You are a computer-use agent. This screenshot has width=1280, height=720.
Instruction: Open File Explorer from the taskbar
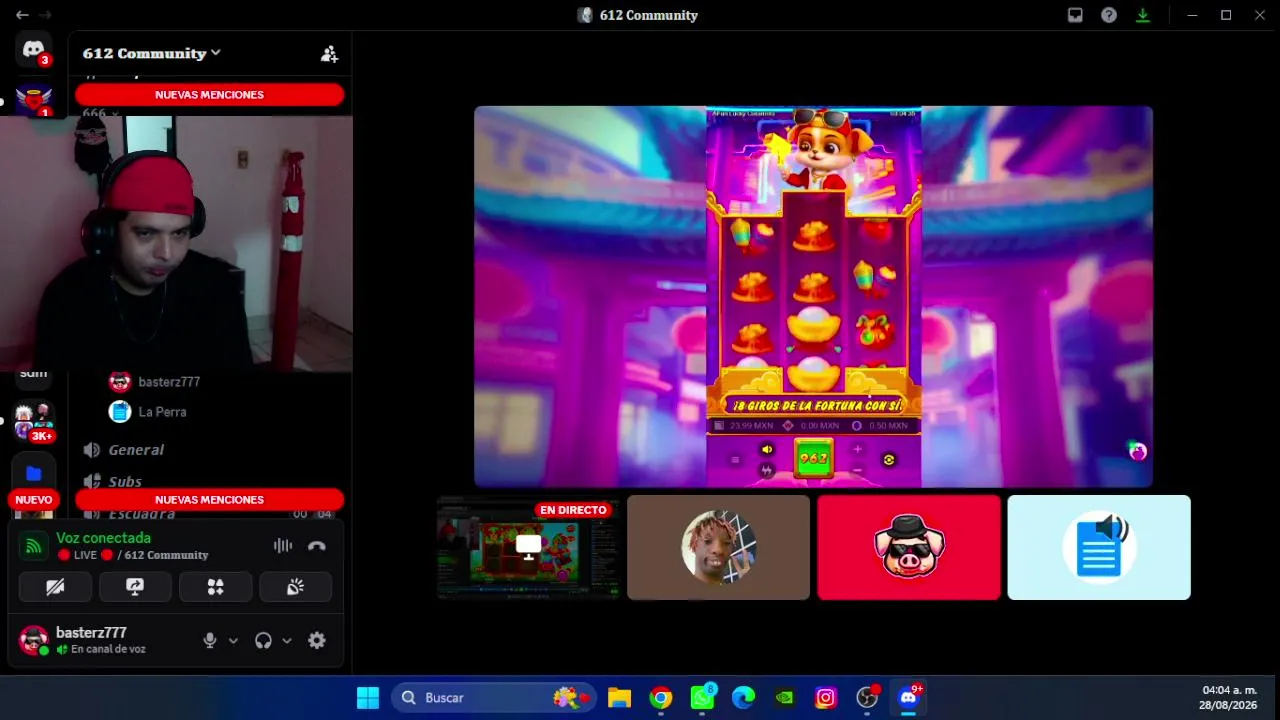(620, 698)
